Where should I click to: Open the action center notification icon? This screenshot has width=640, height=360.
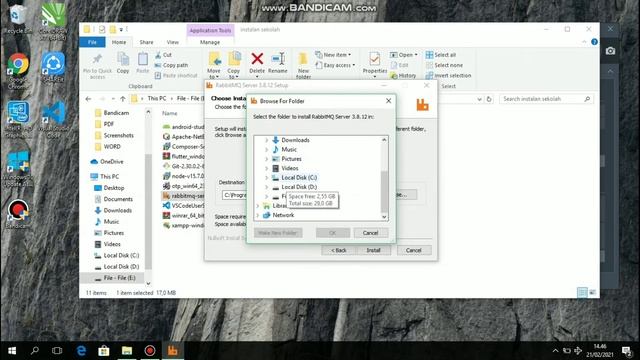pos(627,351)
